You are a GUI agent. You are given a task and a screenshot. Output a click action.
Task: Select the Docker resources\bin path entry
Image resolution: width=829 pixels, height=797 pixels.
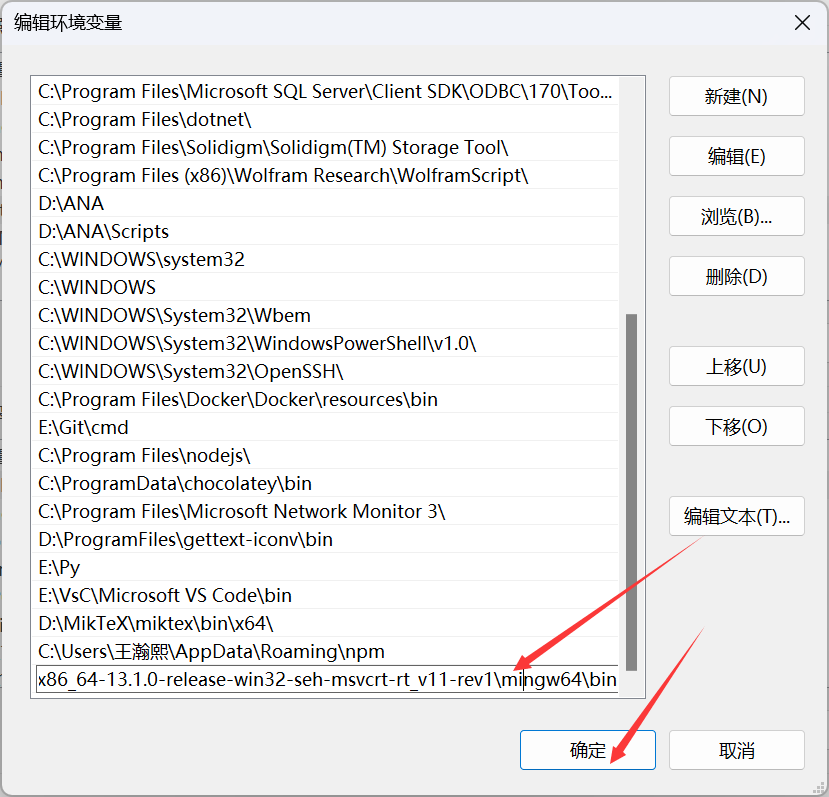[x=238, y=399]
